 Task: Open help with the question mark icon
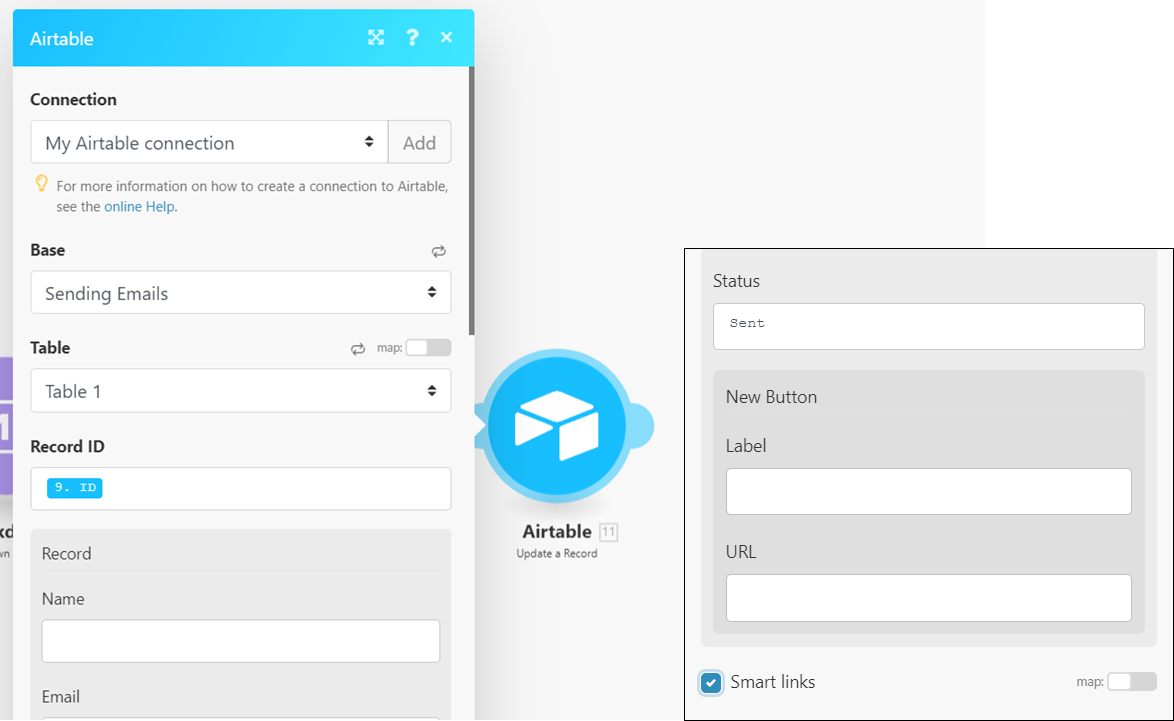(x=412, y=37)
